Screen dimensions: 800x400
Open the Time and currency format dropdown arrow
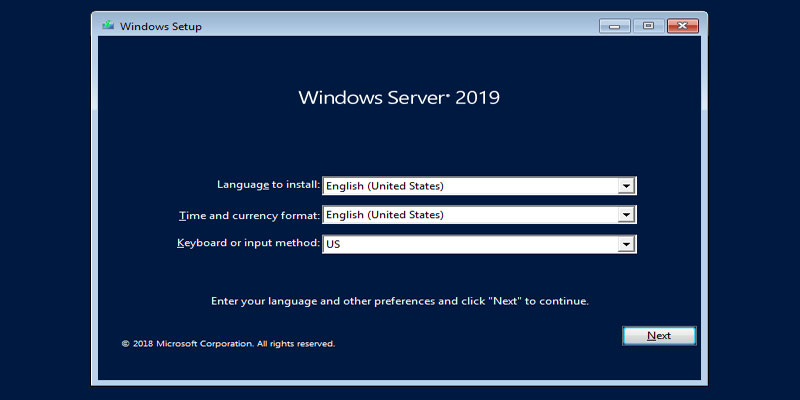coord(626,215)
